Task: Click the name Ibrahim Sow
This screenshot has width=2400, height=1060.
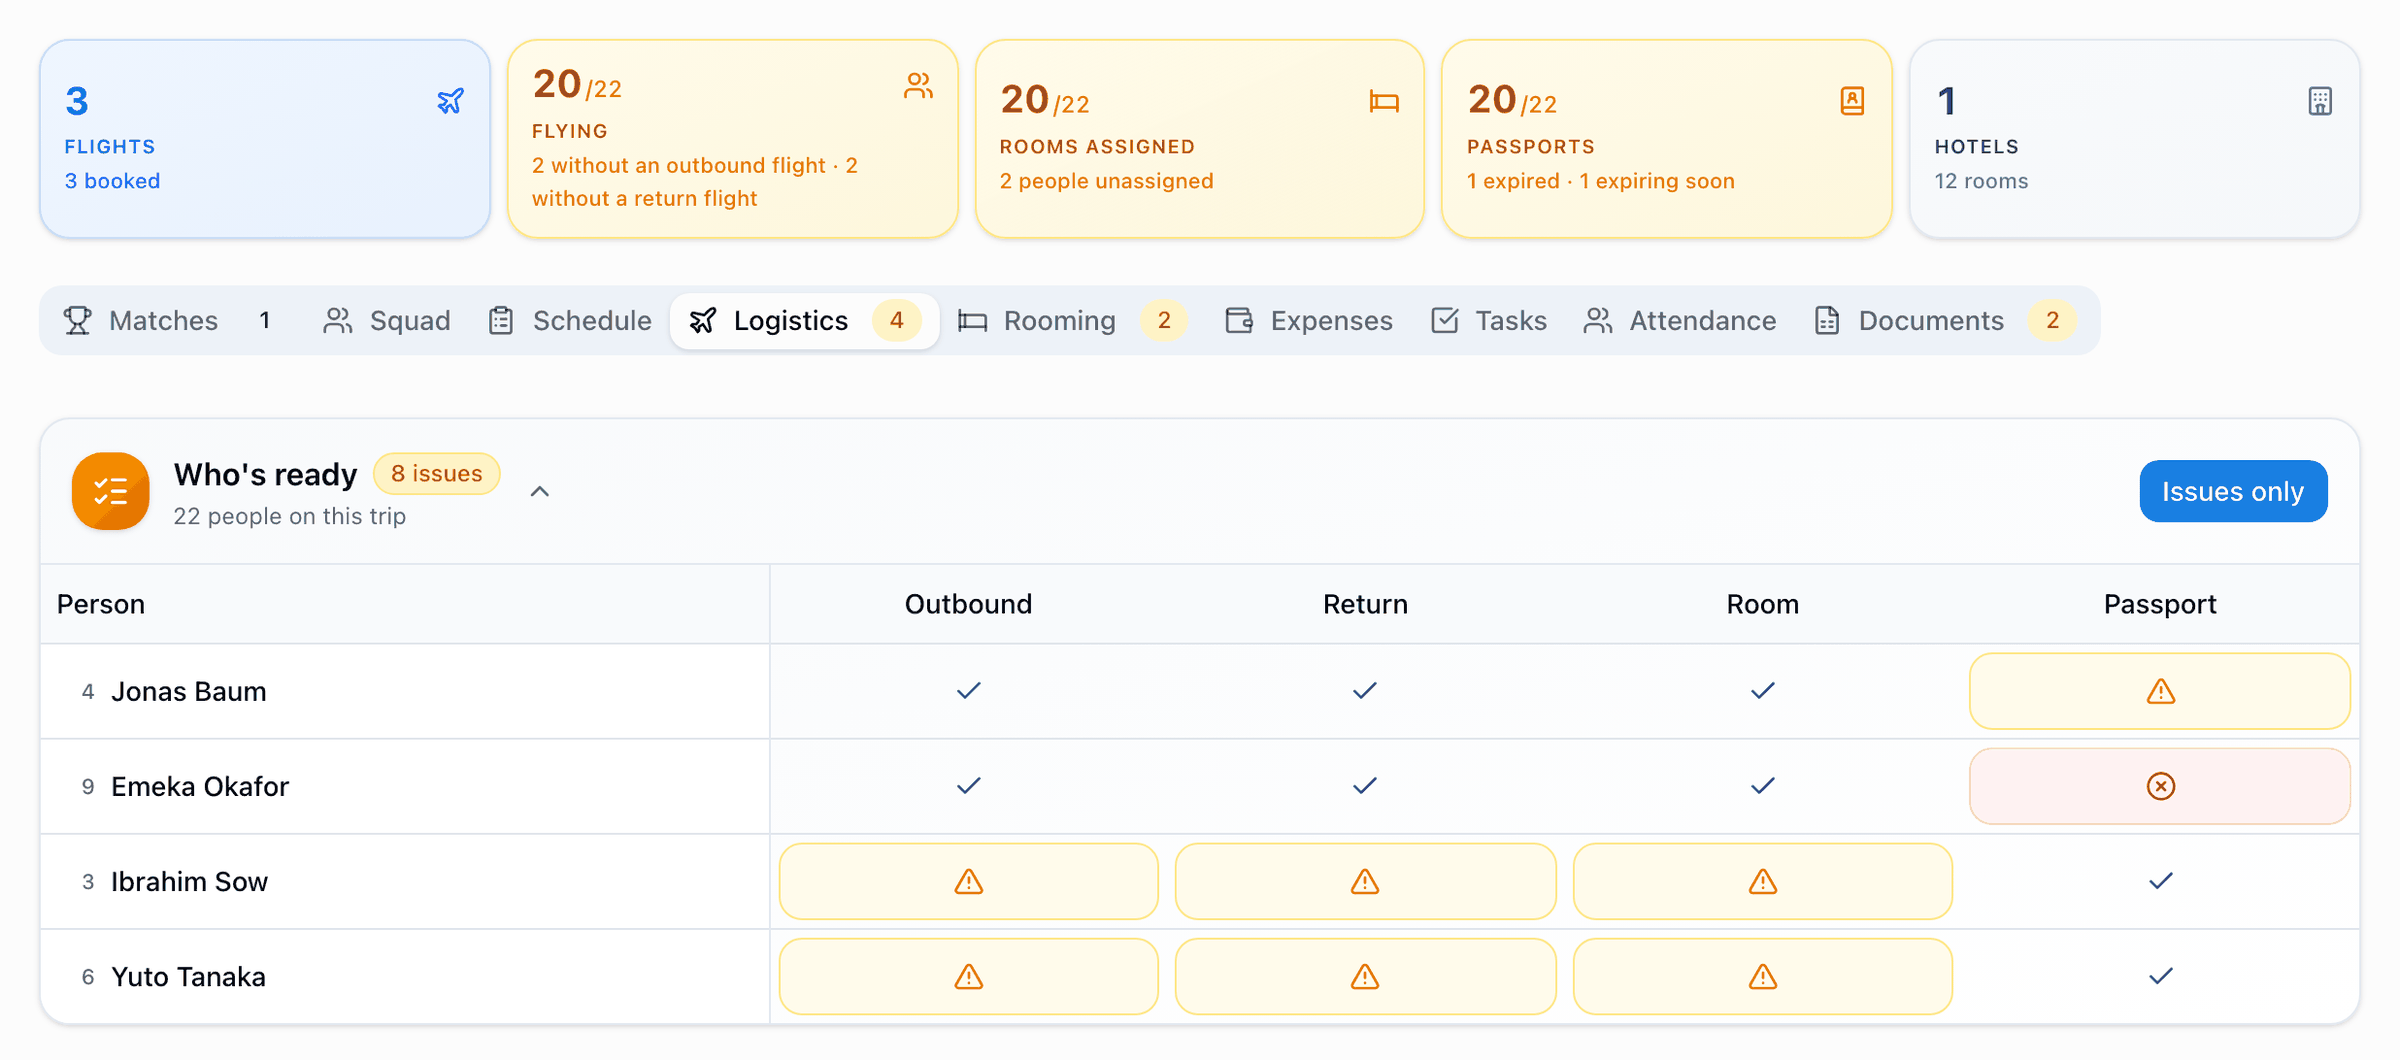Action: [189, 881]
